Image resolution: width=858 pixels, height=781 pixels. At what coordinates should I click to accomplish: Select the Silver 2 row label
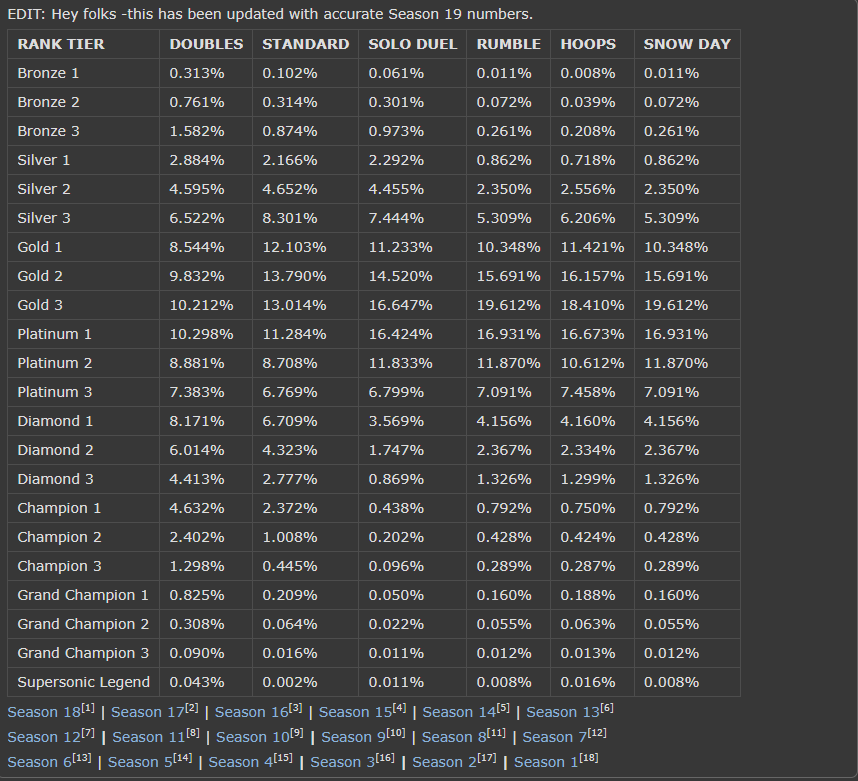44,189
